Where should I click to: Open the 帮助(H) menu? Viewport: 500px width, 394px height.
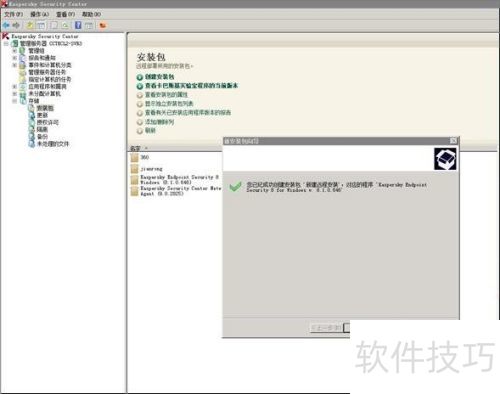[91, 14]
